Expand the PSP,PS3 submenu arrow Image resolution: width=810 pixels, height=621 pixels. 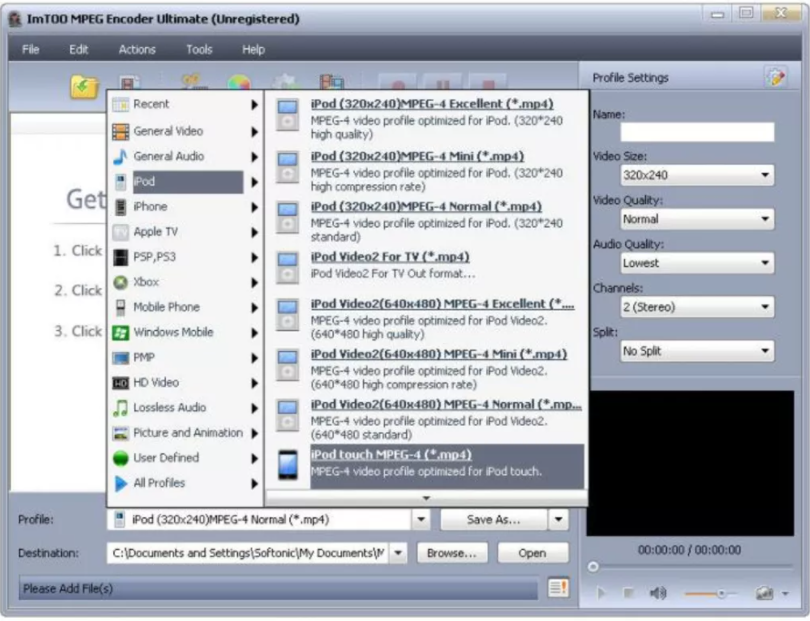[254, 257]
